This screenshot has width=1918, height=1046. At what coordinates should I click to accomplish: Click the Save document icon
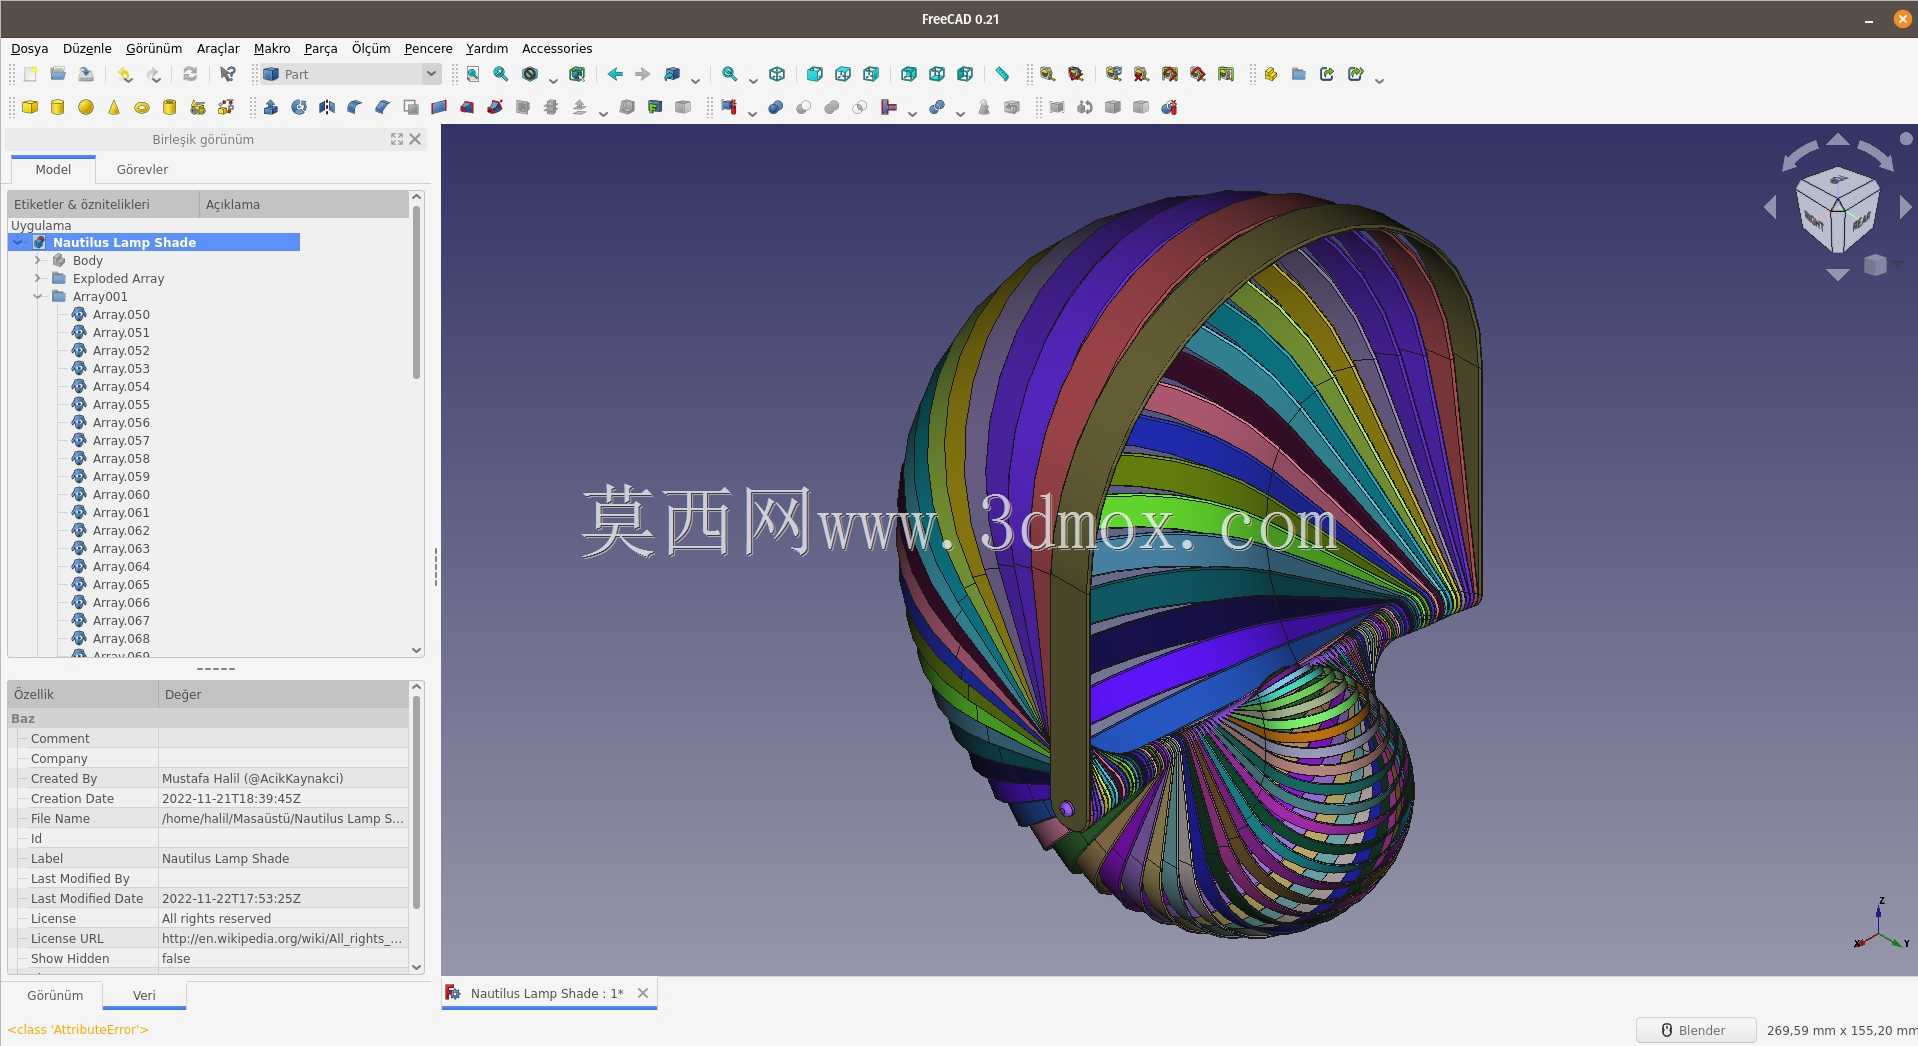pos(86,74)
